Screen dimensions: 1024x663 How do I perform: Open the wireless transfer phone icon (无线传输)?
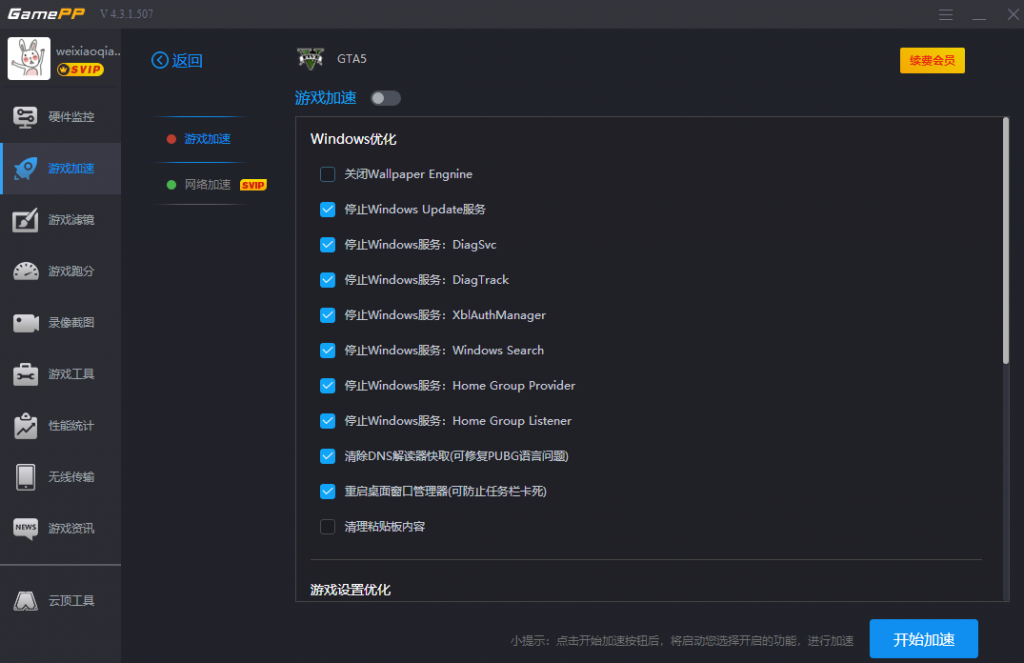[25, 477]
